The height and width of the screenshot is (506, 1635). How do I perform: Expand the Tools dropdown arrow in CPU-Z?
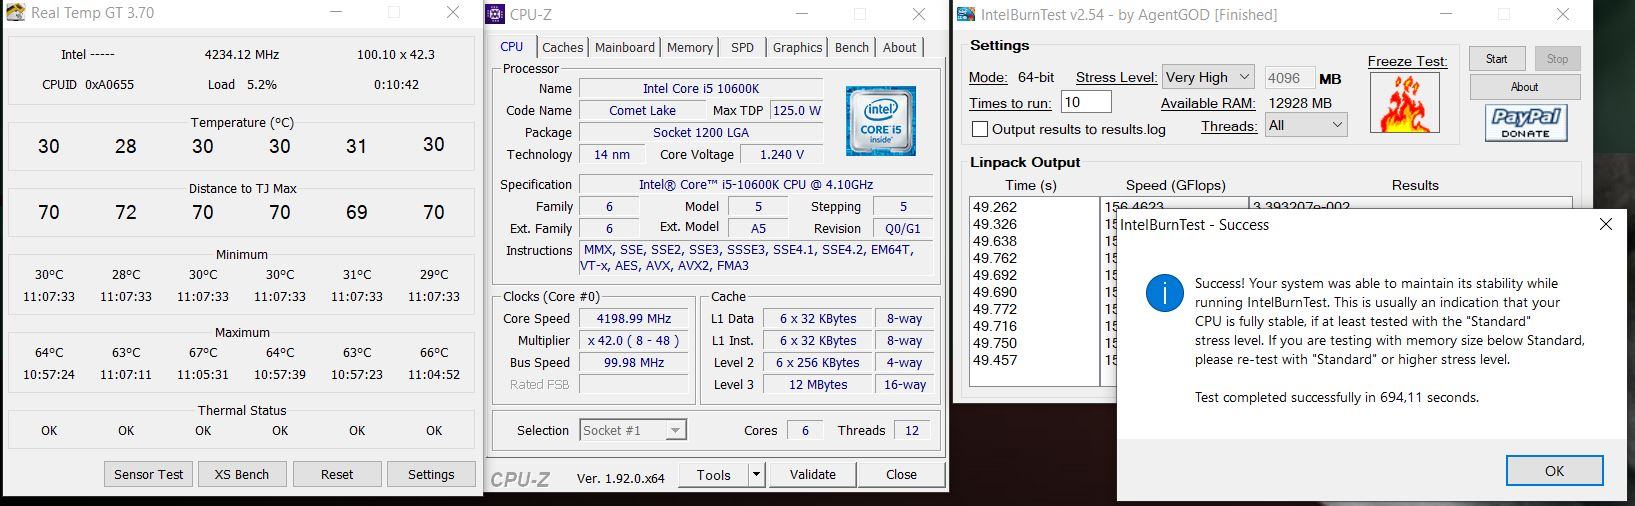point(756,475)
